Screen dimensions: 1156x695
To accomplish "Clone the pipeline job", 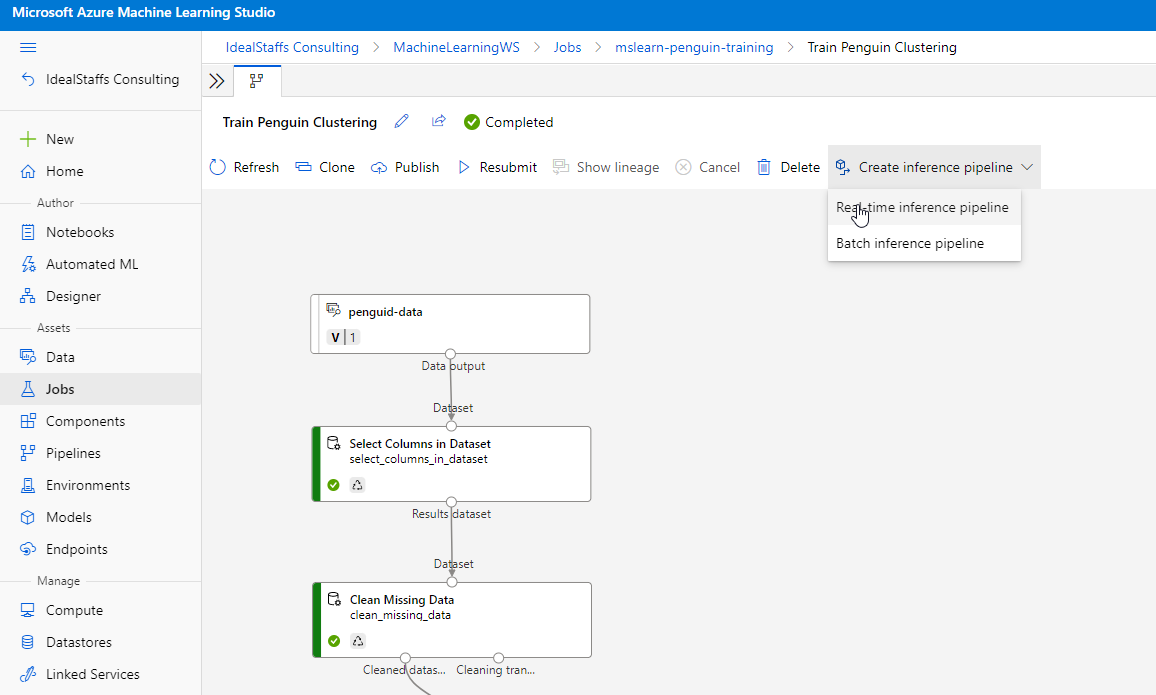I will click(325, 167).
